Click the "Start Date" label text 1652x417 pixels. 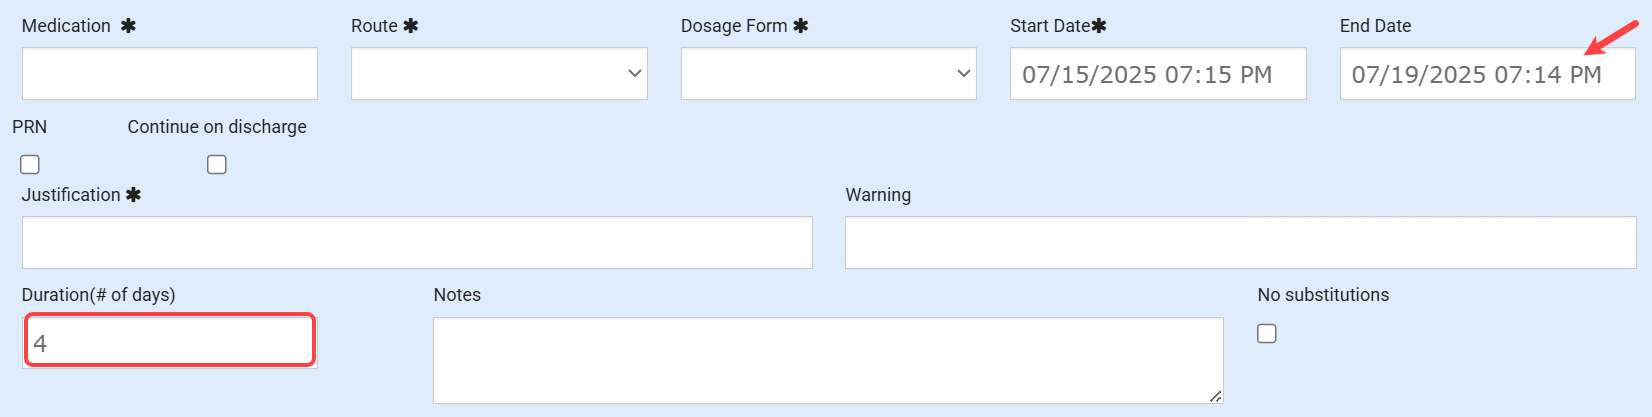pyautogui.click(x=1049, y=26)
